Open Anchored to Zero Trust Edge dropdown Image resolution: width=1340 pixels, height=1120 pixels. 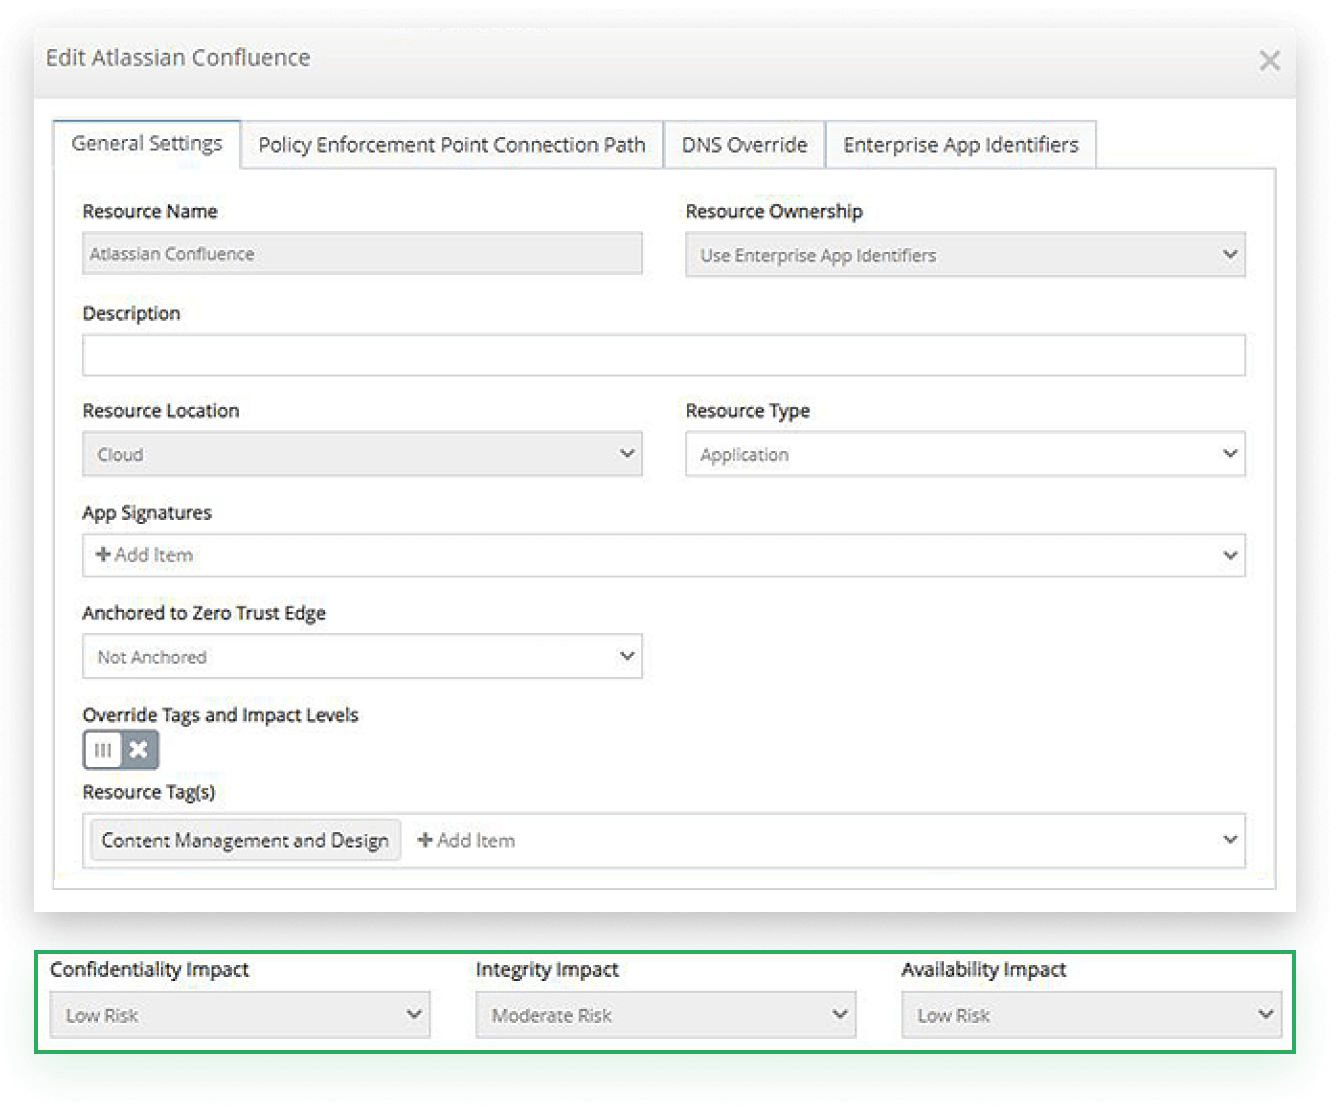tap(362, 657)
